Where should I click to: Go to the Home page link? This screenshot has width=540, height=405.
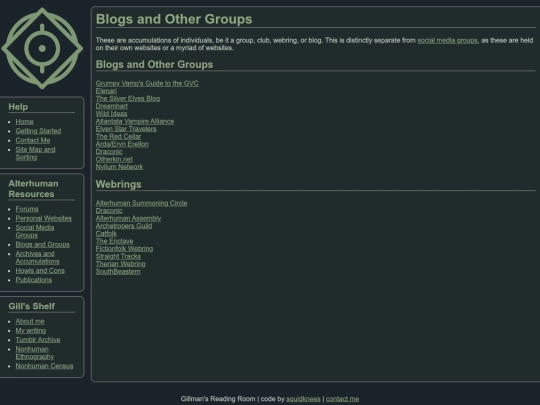coord(24,122)
